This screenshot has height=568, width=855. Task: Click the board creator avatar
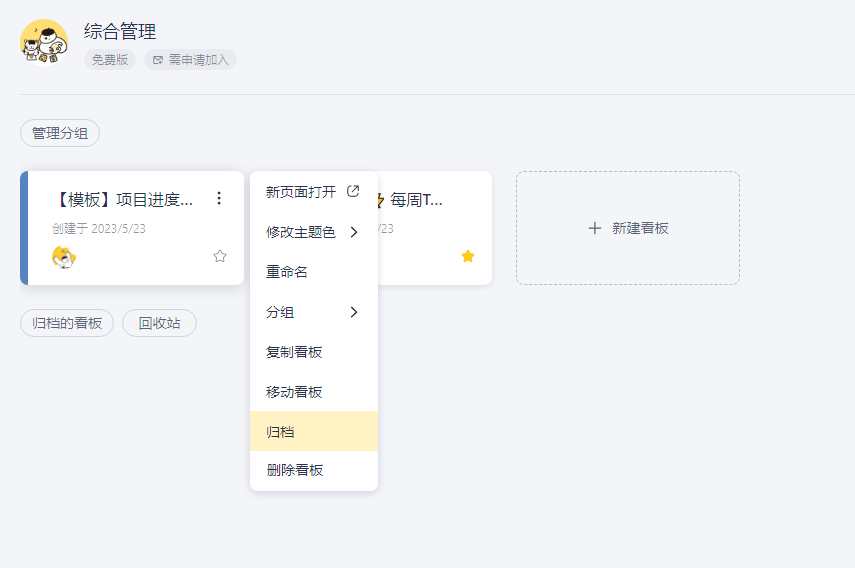pyautogui.click(x=64, y=257)
